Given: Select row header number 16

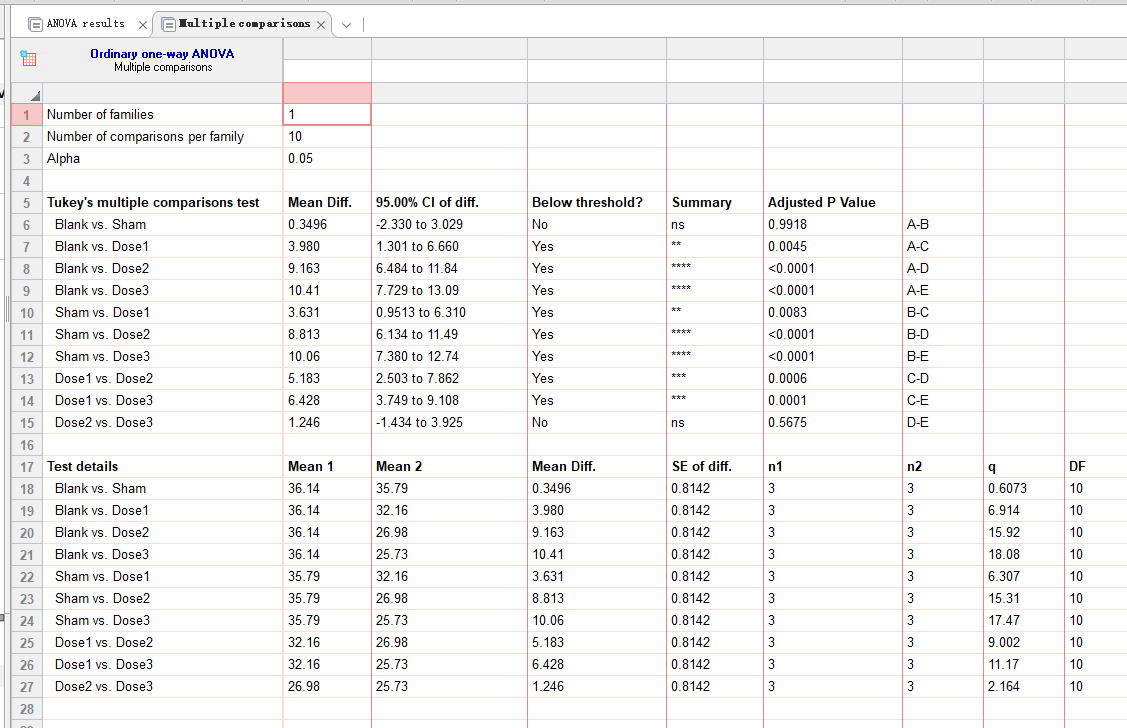Looking at the screenshot, I should 27,445.
